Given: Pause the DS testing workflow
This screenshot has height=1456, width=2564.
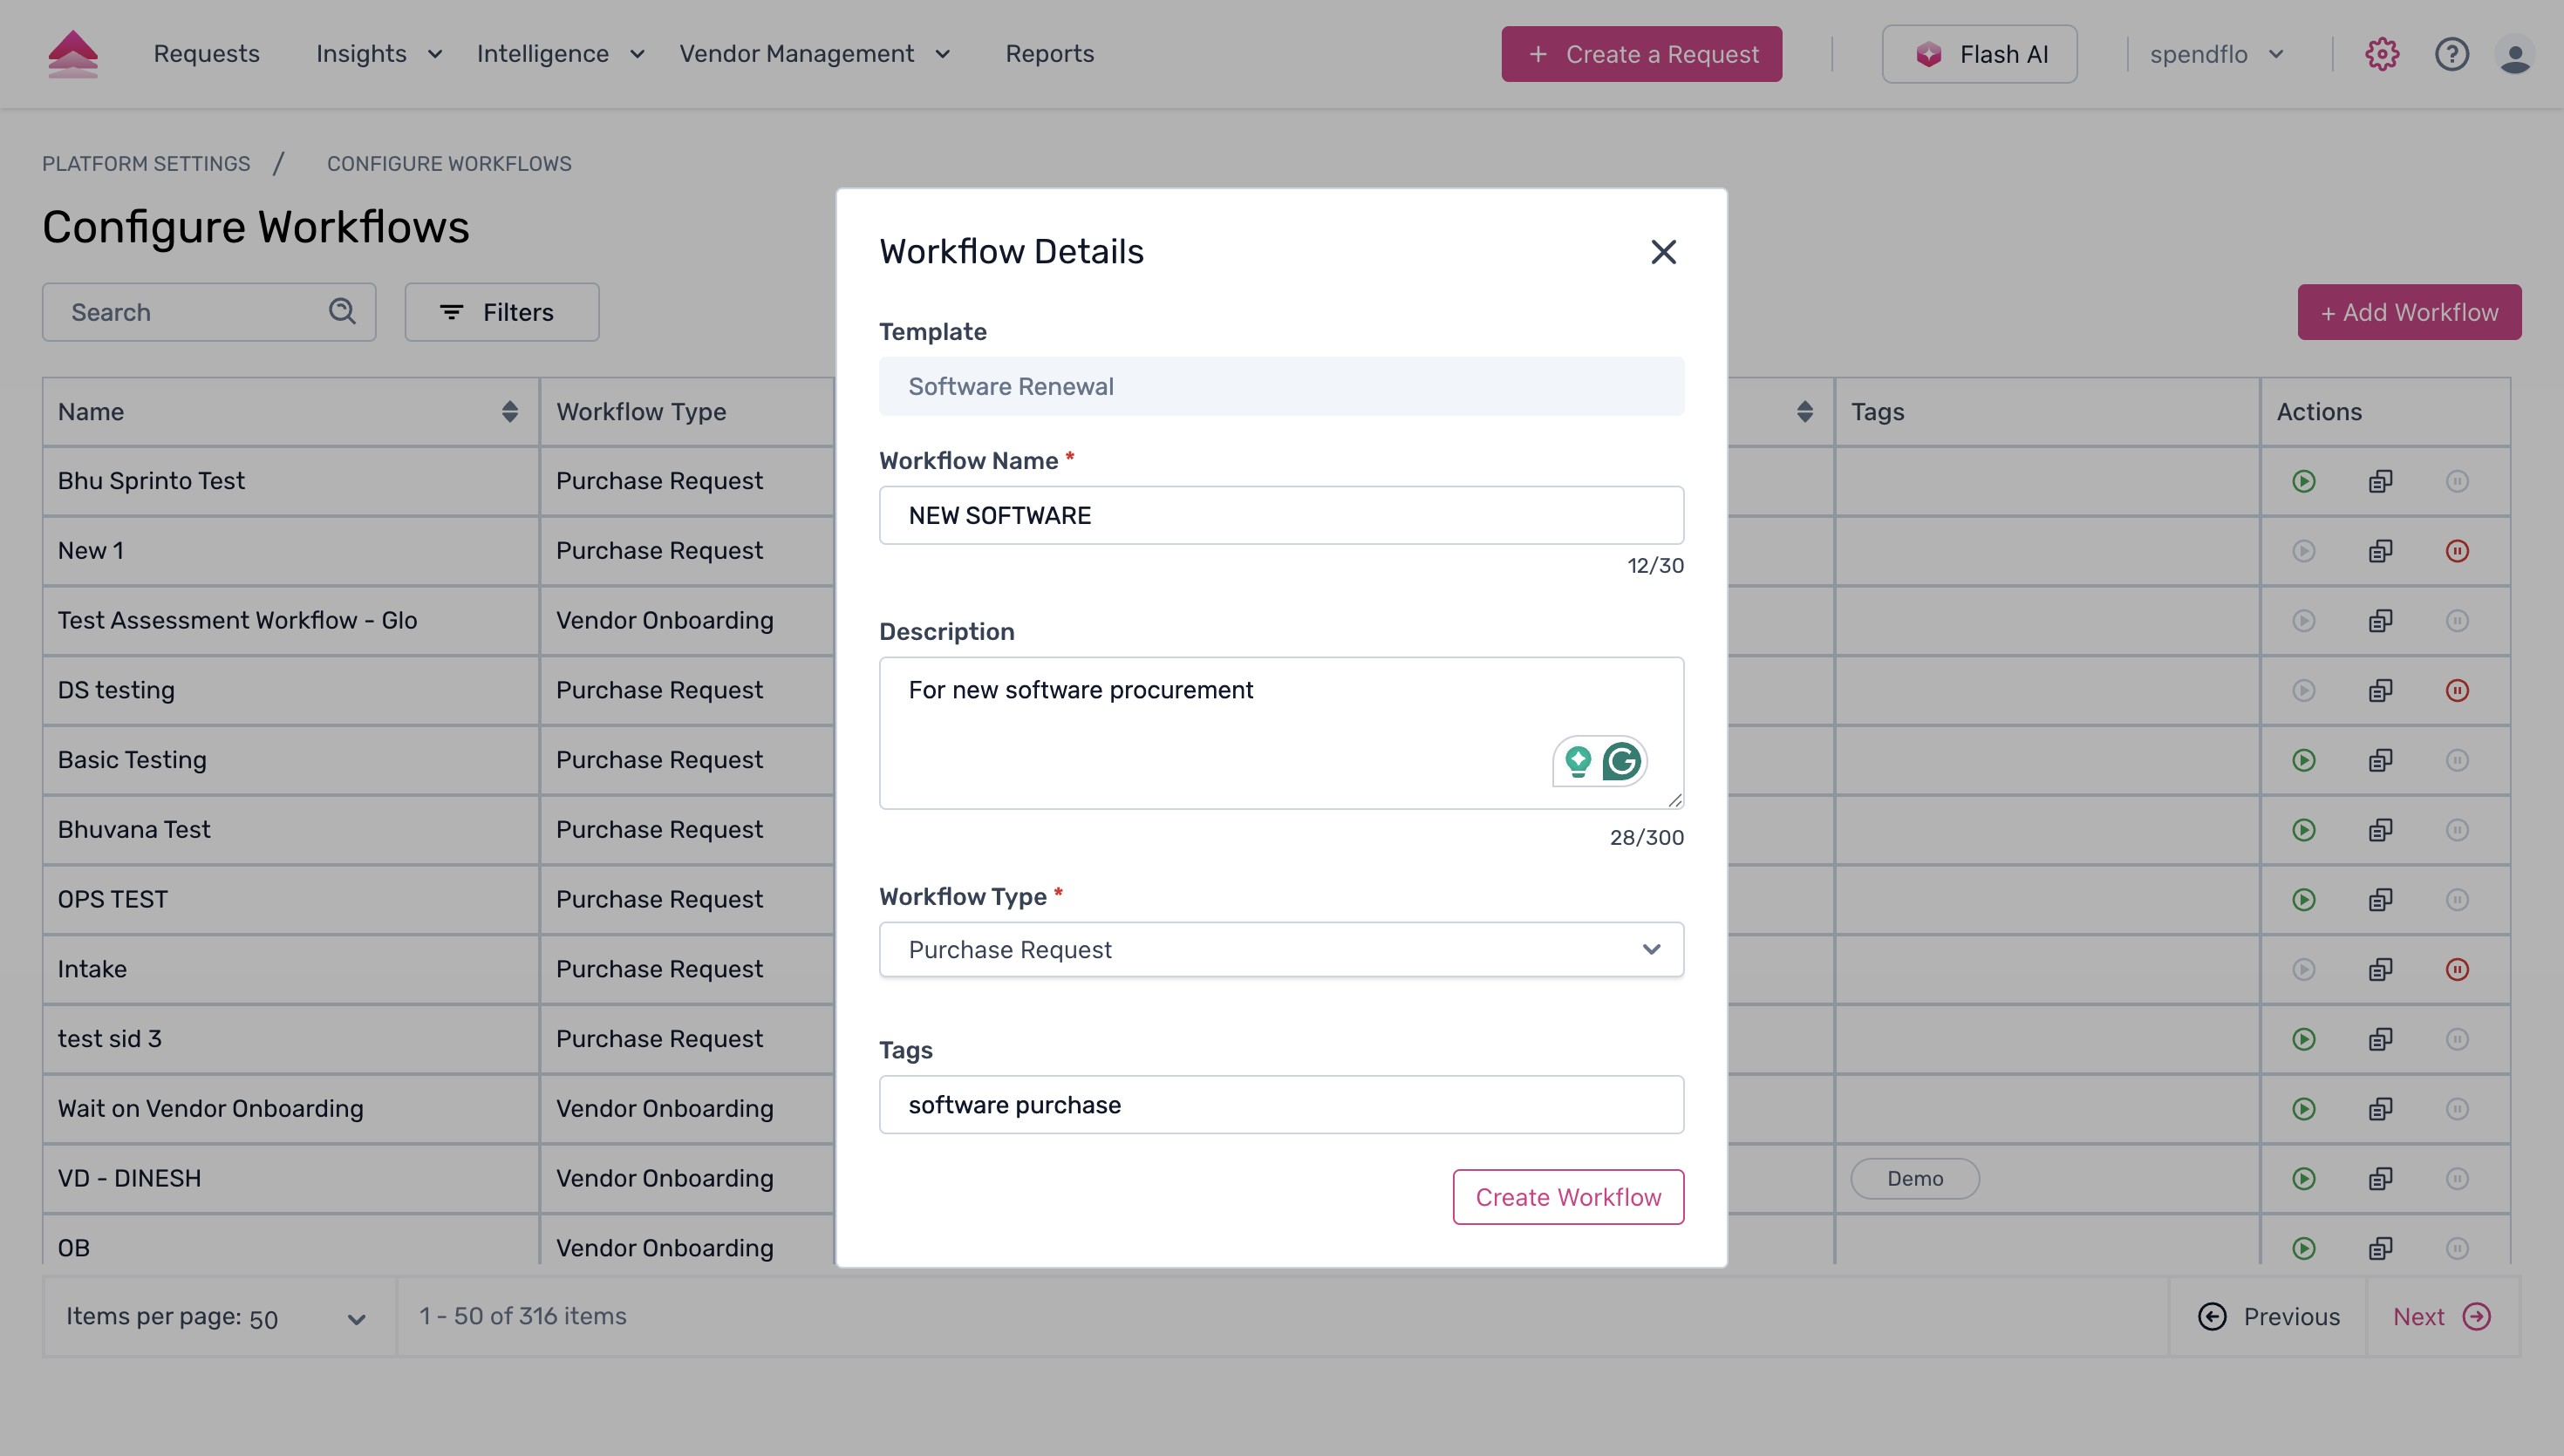Looking at the screenshot, I should [2457, 690].
